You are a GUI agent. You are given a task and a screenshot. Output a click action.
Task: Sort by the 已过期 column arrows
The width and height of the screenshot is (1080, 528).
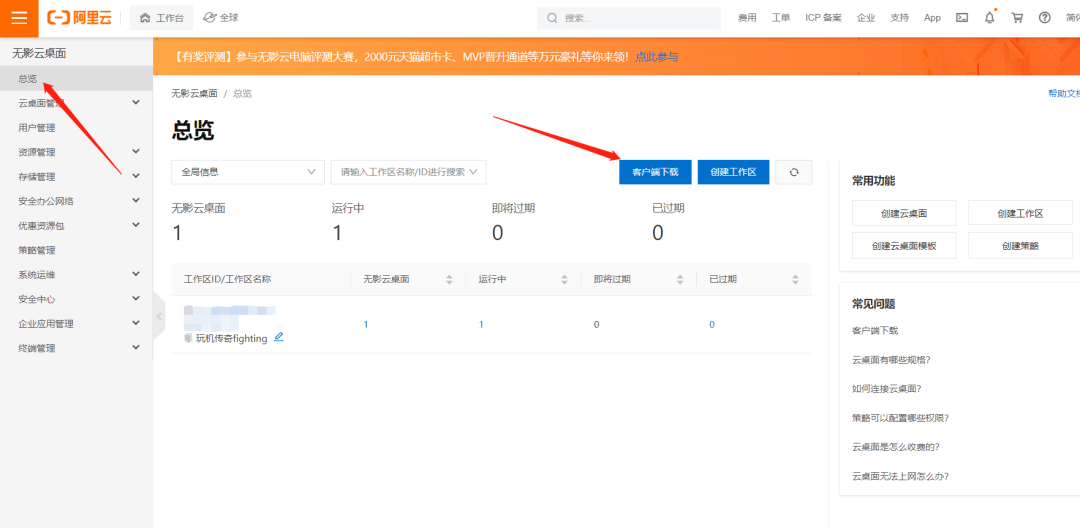click(795, 279)
